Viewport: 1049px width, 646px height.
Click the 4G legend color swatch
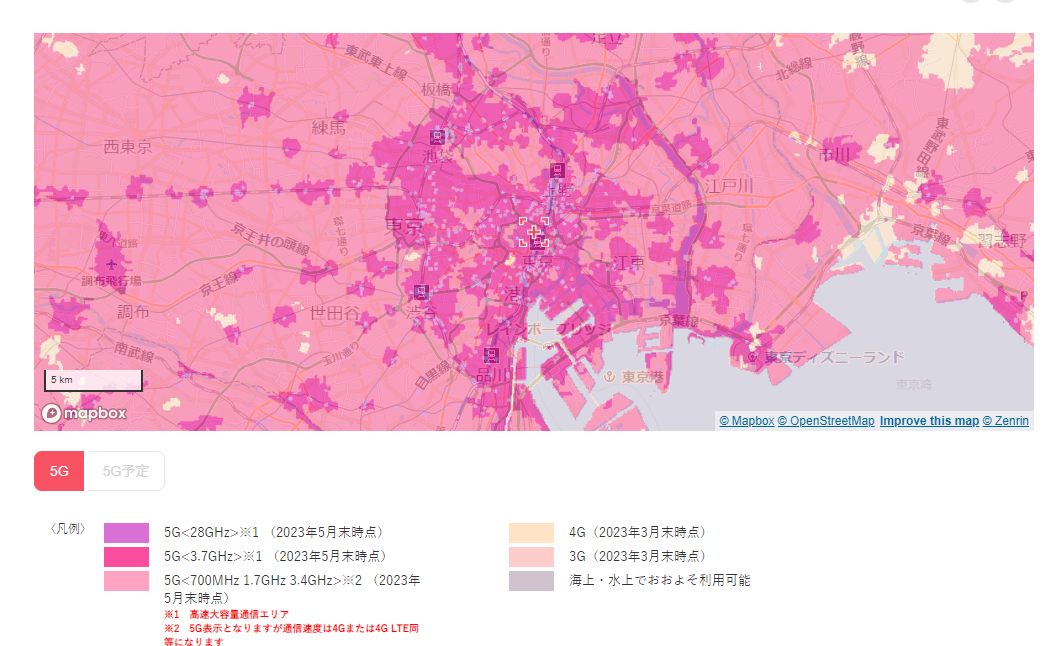click(x=531, y=533)
